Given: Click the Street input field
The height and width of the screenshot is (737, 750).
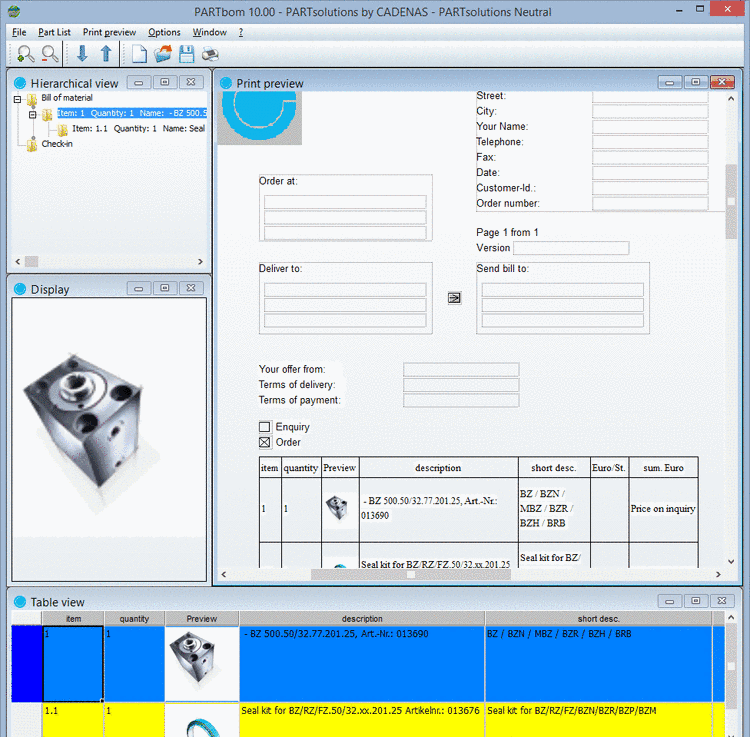Looking at the screenshot, I should [x=650, y=97].
